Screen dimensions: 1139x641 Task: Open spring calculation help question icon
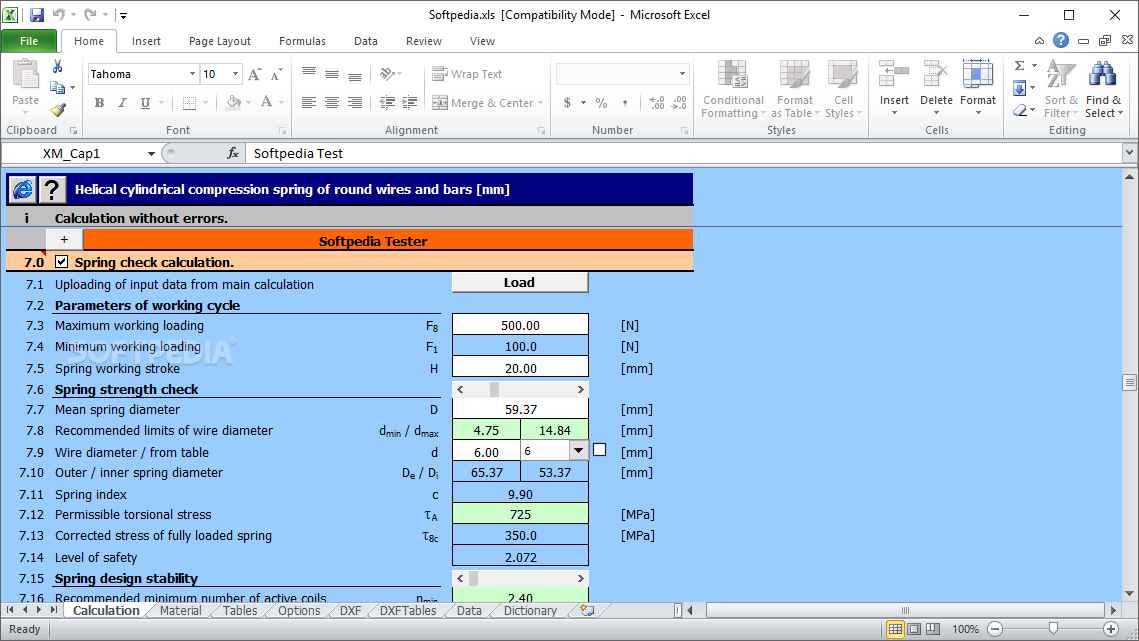click(x=52, y=190)
